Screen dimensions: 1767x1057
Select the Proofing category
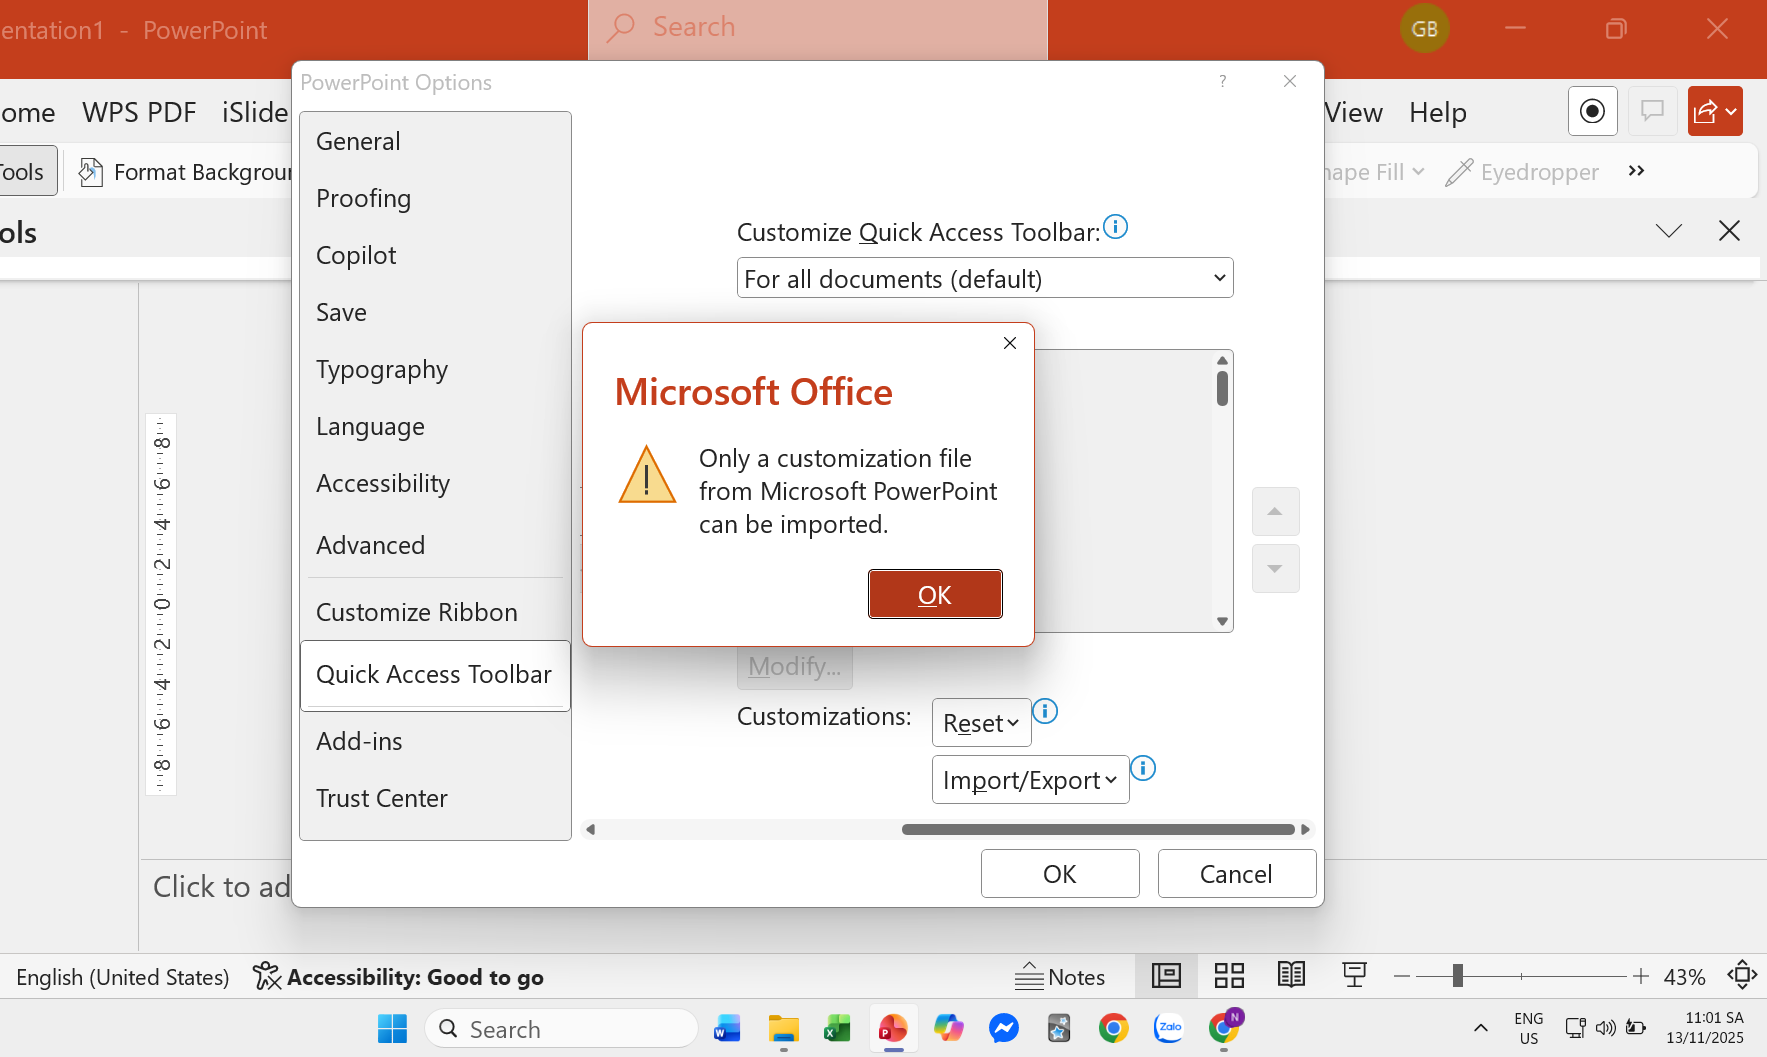click(x=435, y=198)
